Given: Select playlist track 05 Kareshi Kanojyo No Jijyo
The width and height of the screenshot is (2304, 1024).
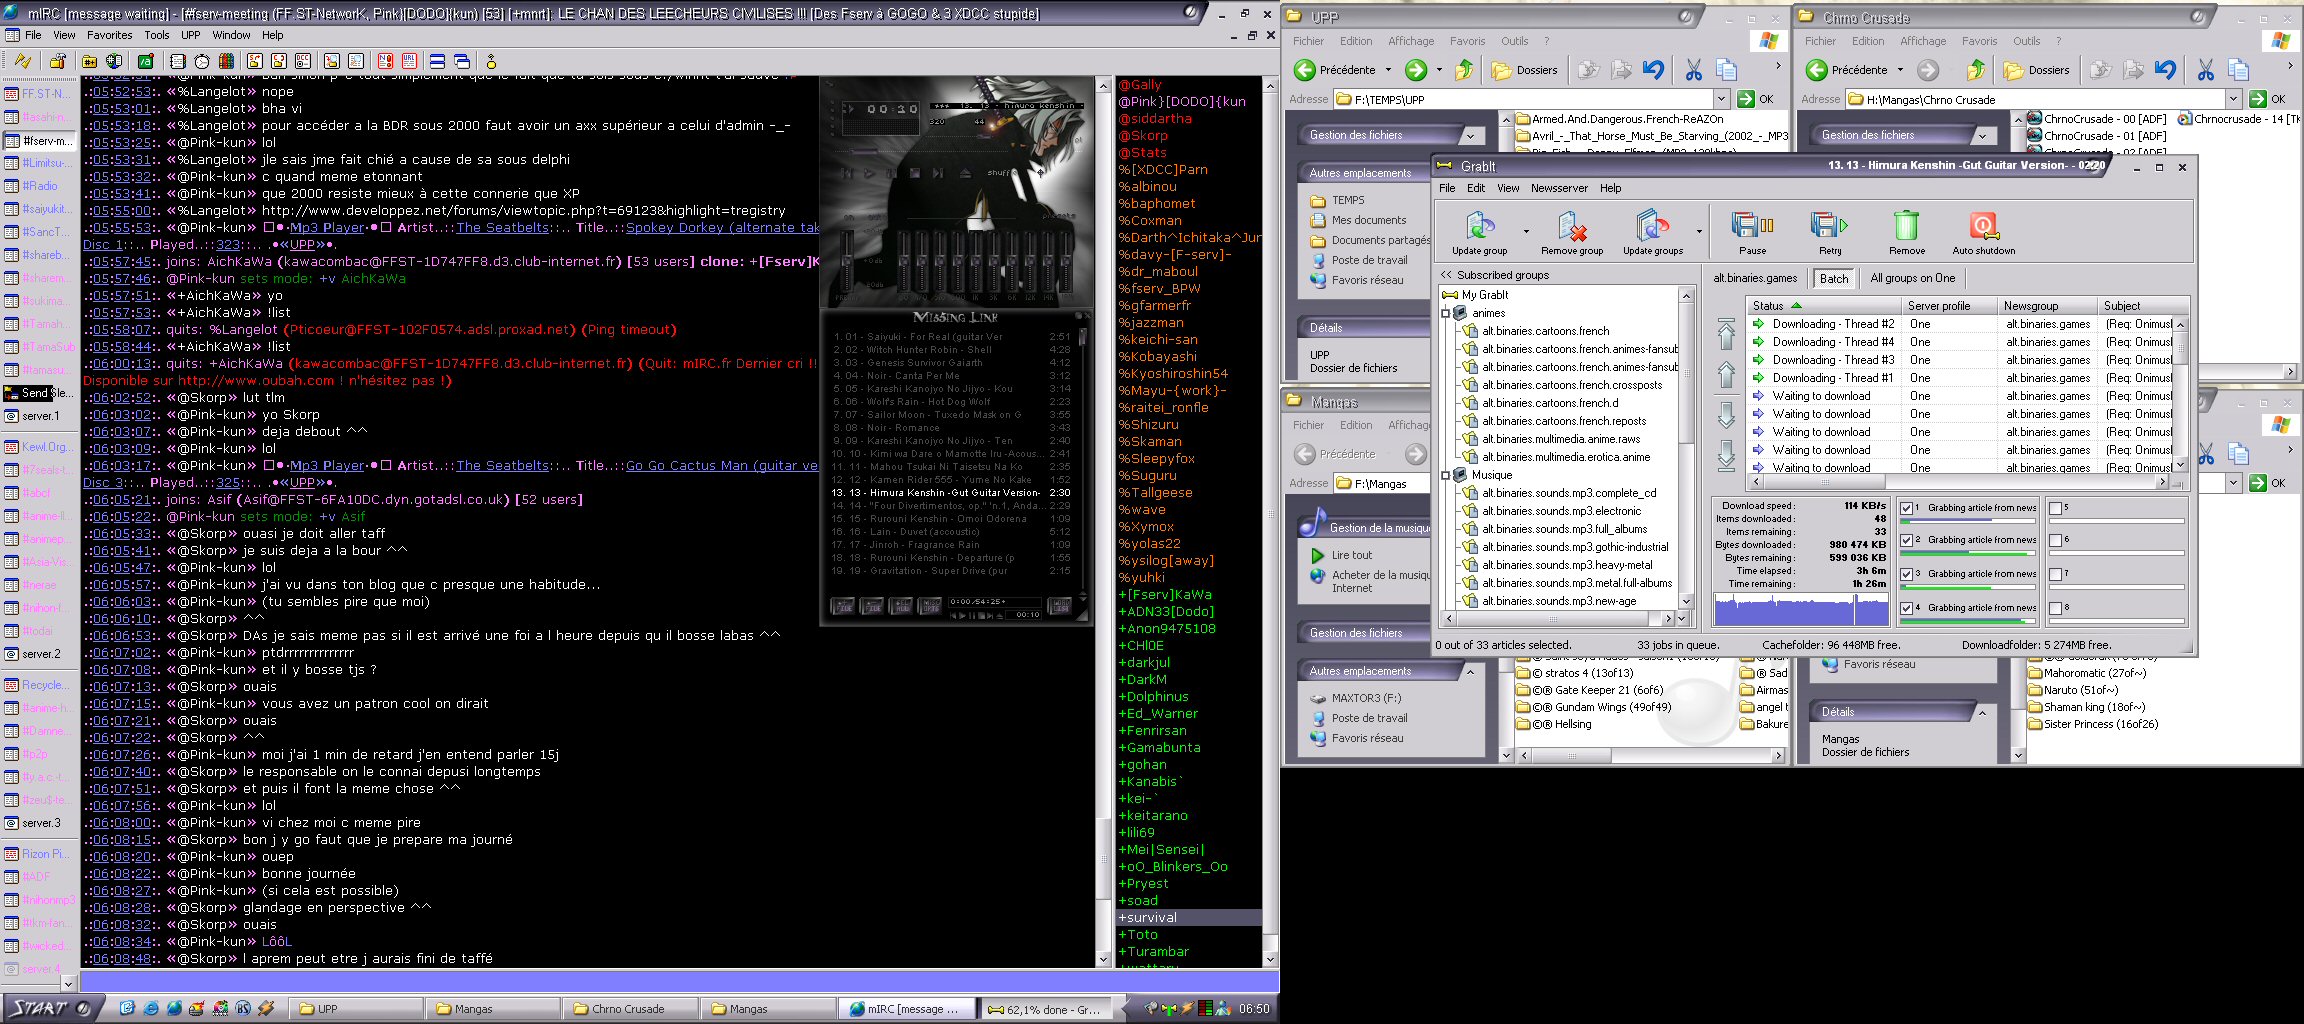Looking at the screenshot, I should point(951,388).
